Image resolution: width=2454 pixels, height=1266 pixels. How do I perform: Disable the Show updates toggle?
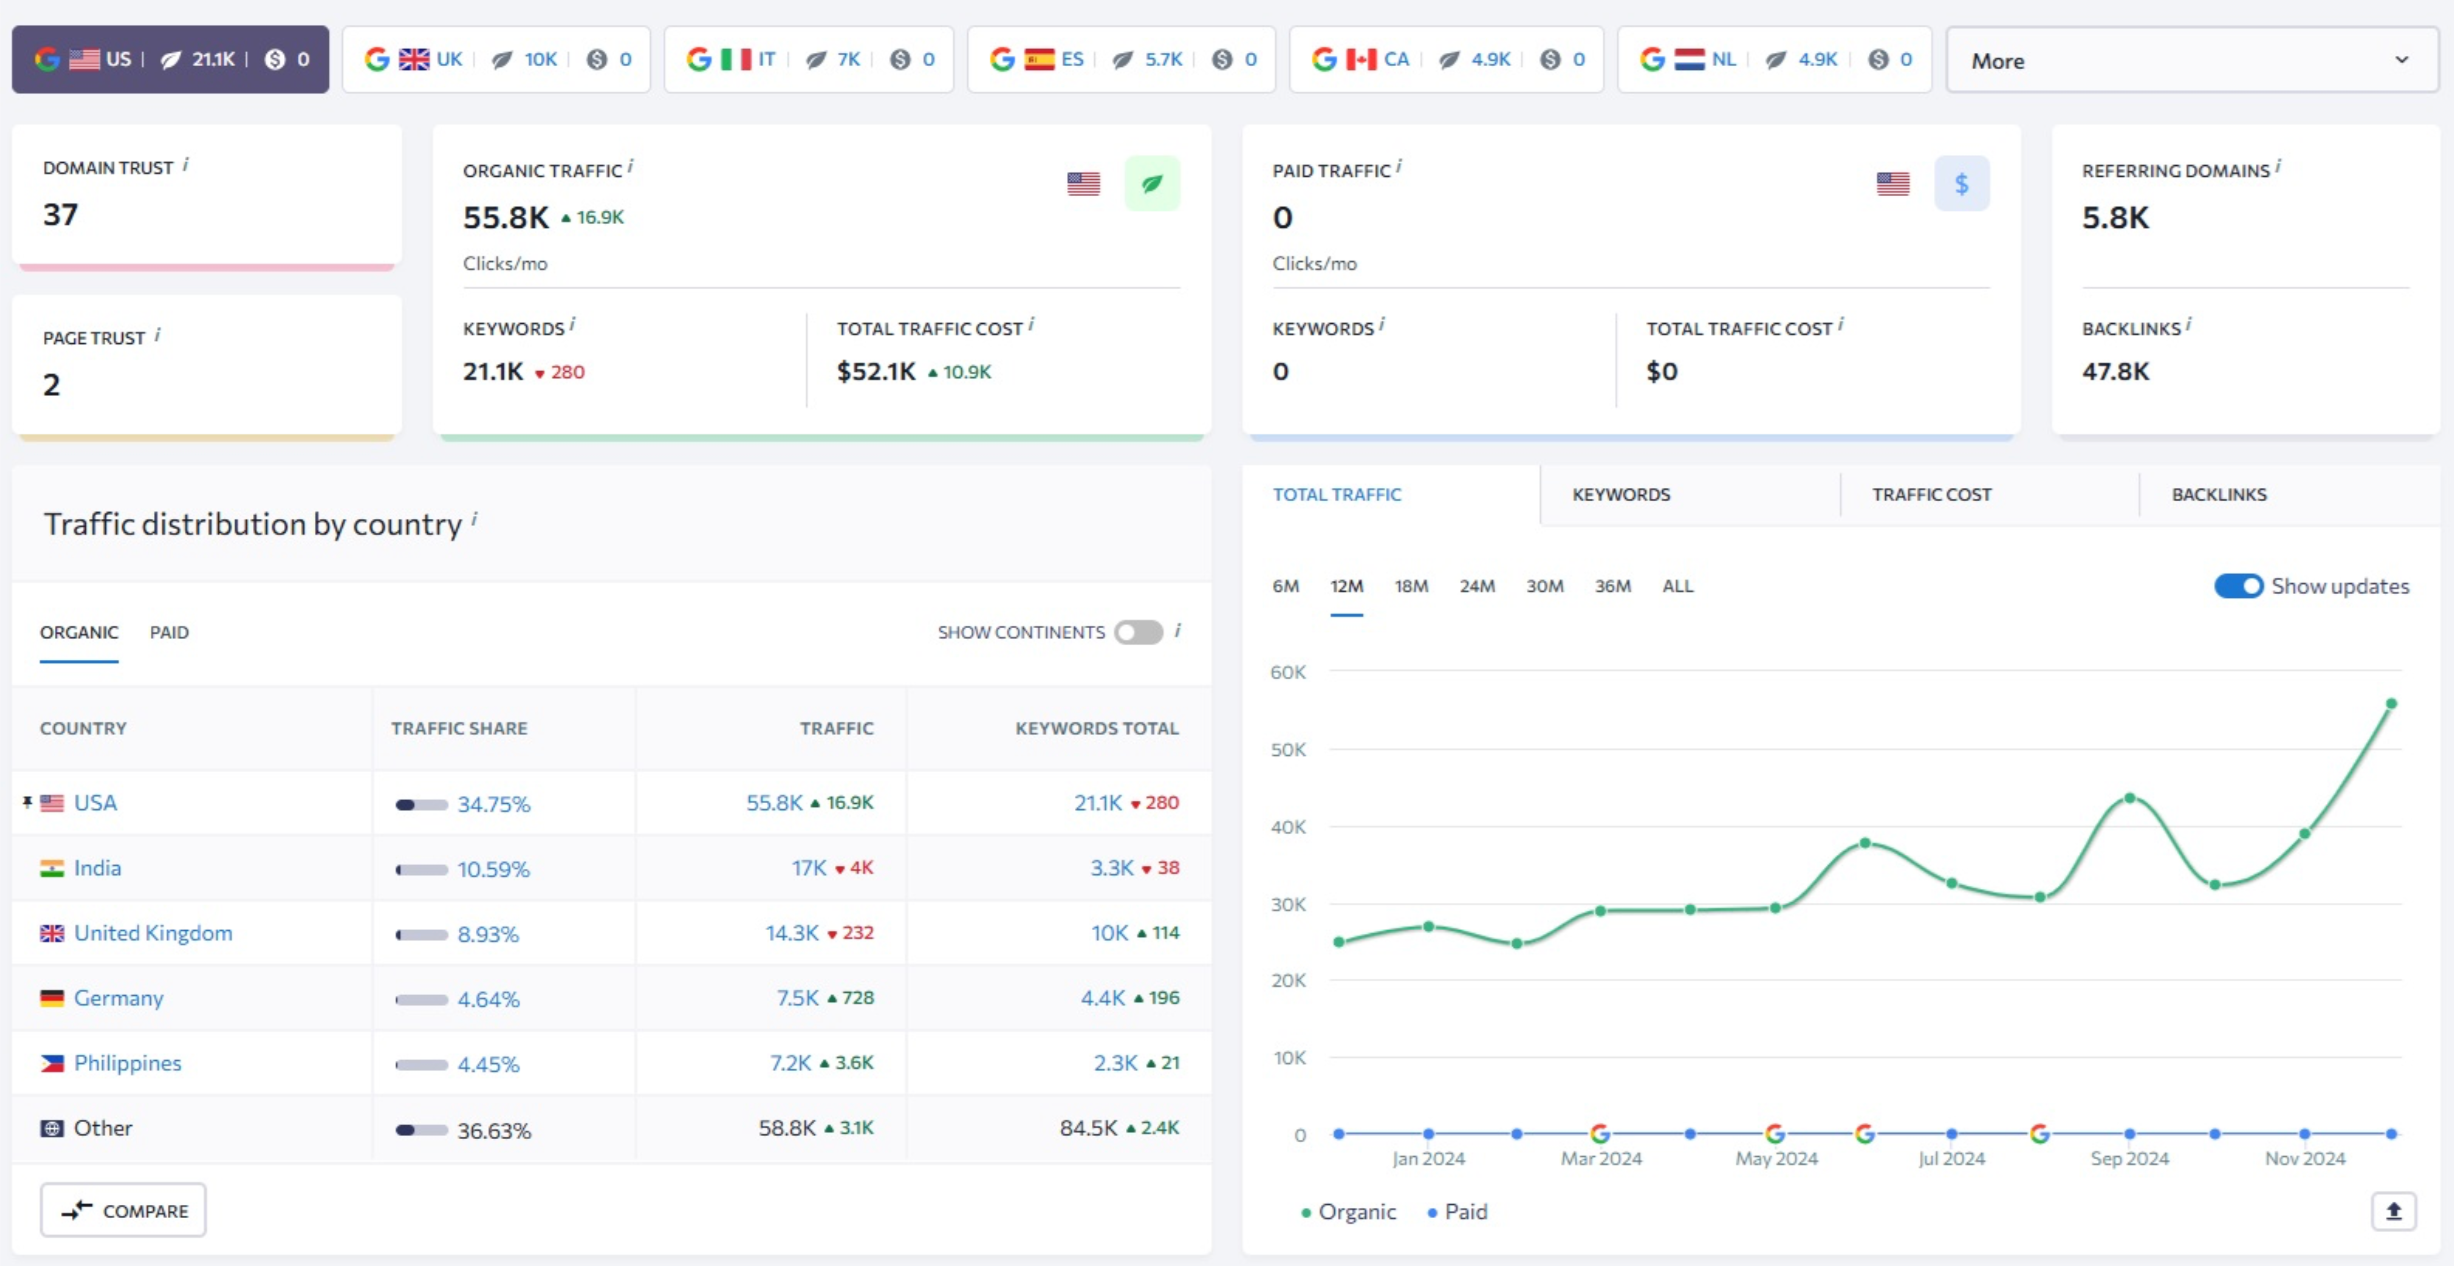tap(2237, 586)
